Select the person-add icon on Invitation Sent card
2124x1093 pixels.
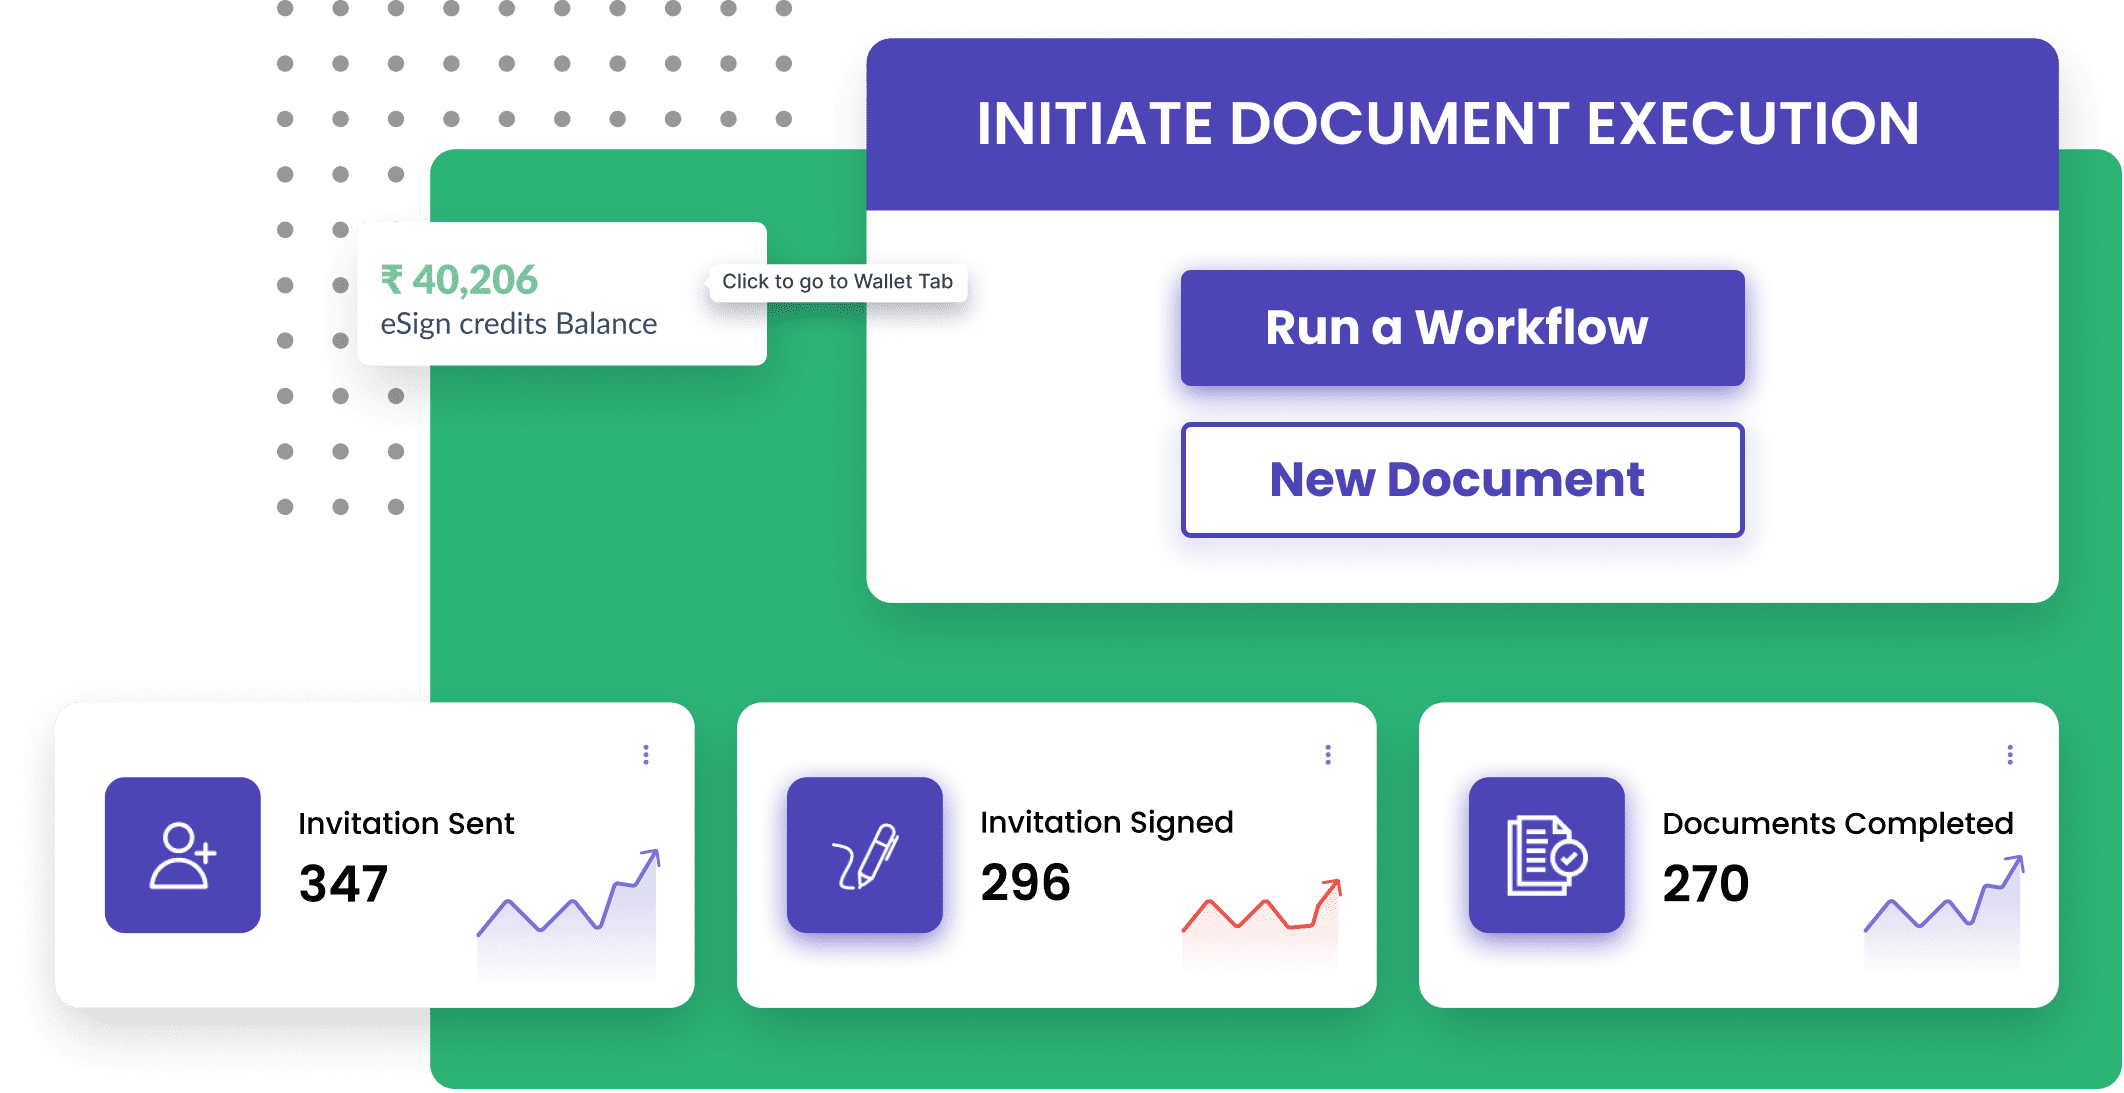[x=182, y=855]
